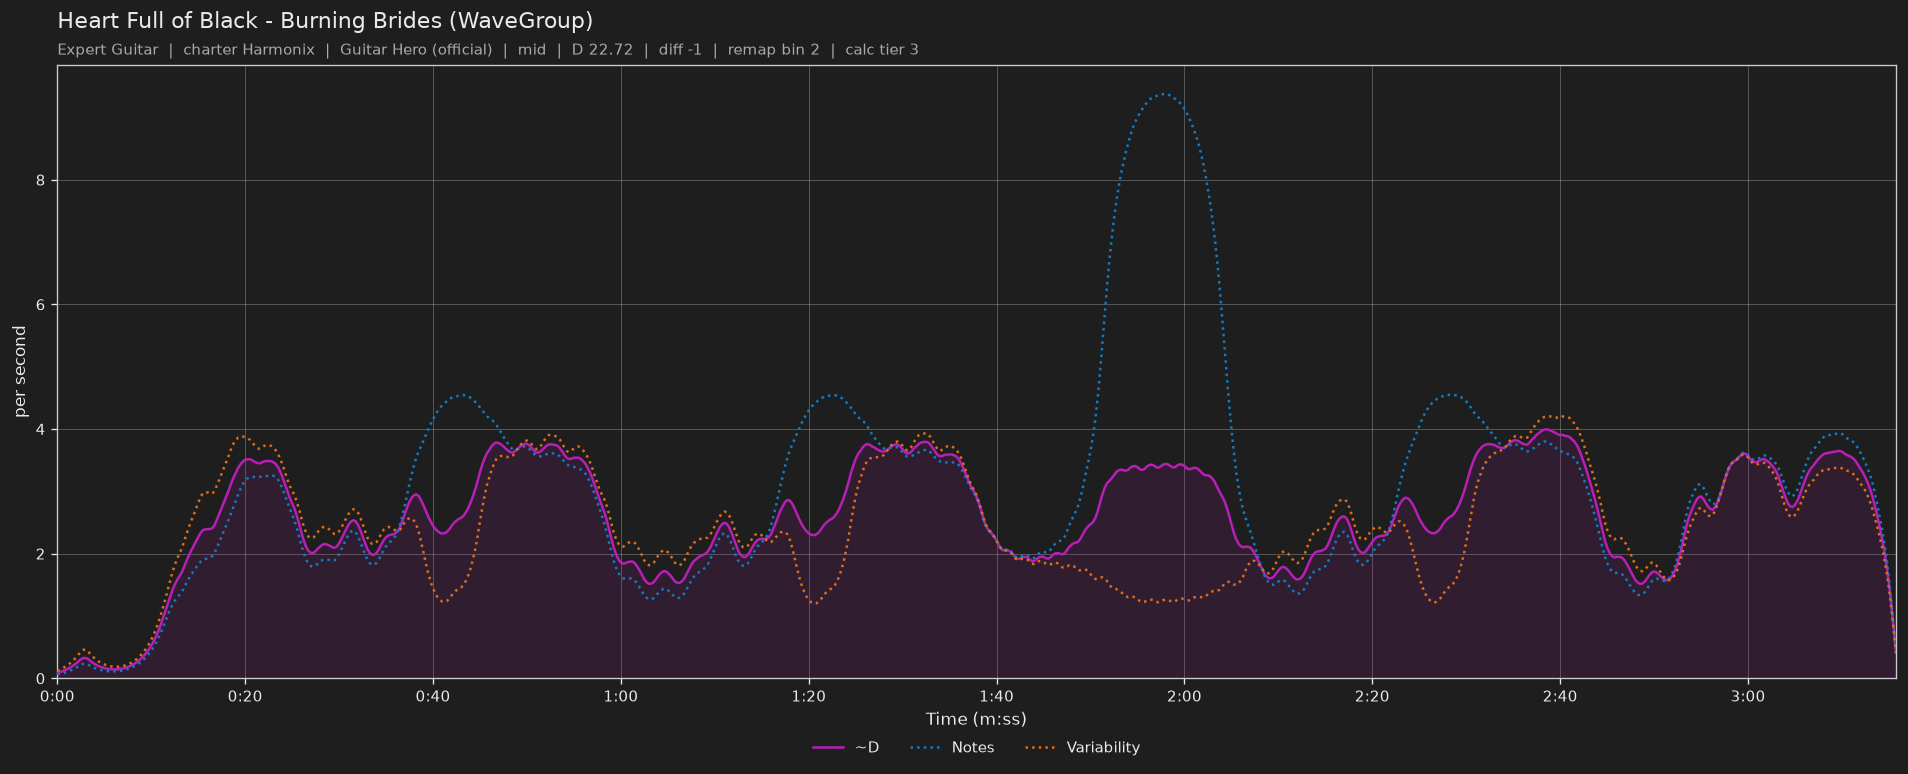
Task: Click the remap bin 2 label
Action: (x=773, y=49)
